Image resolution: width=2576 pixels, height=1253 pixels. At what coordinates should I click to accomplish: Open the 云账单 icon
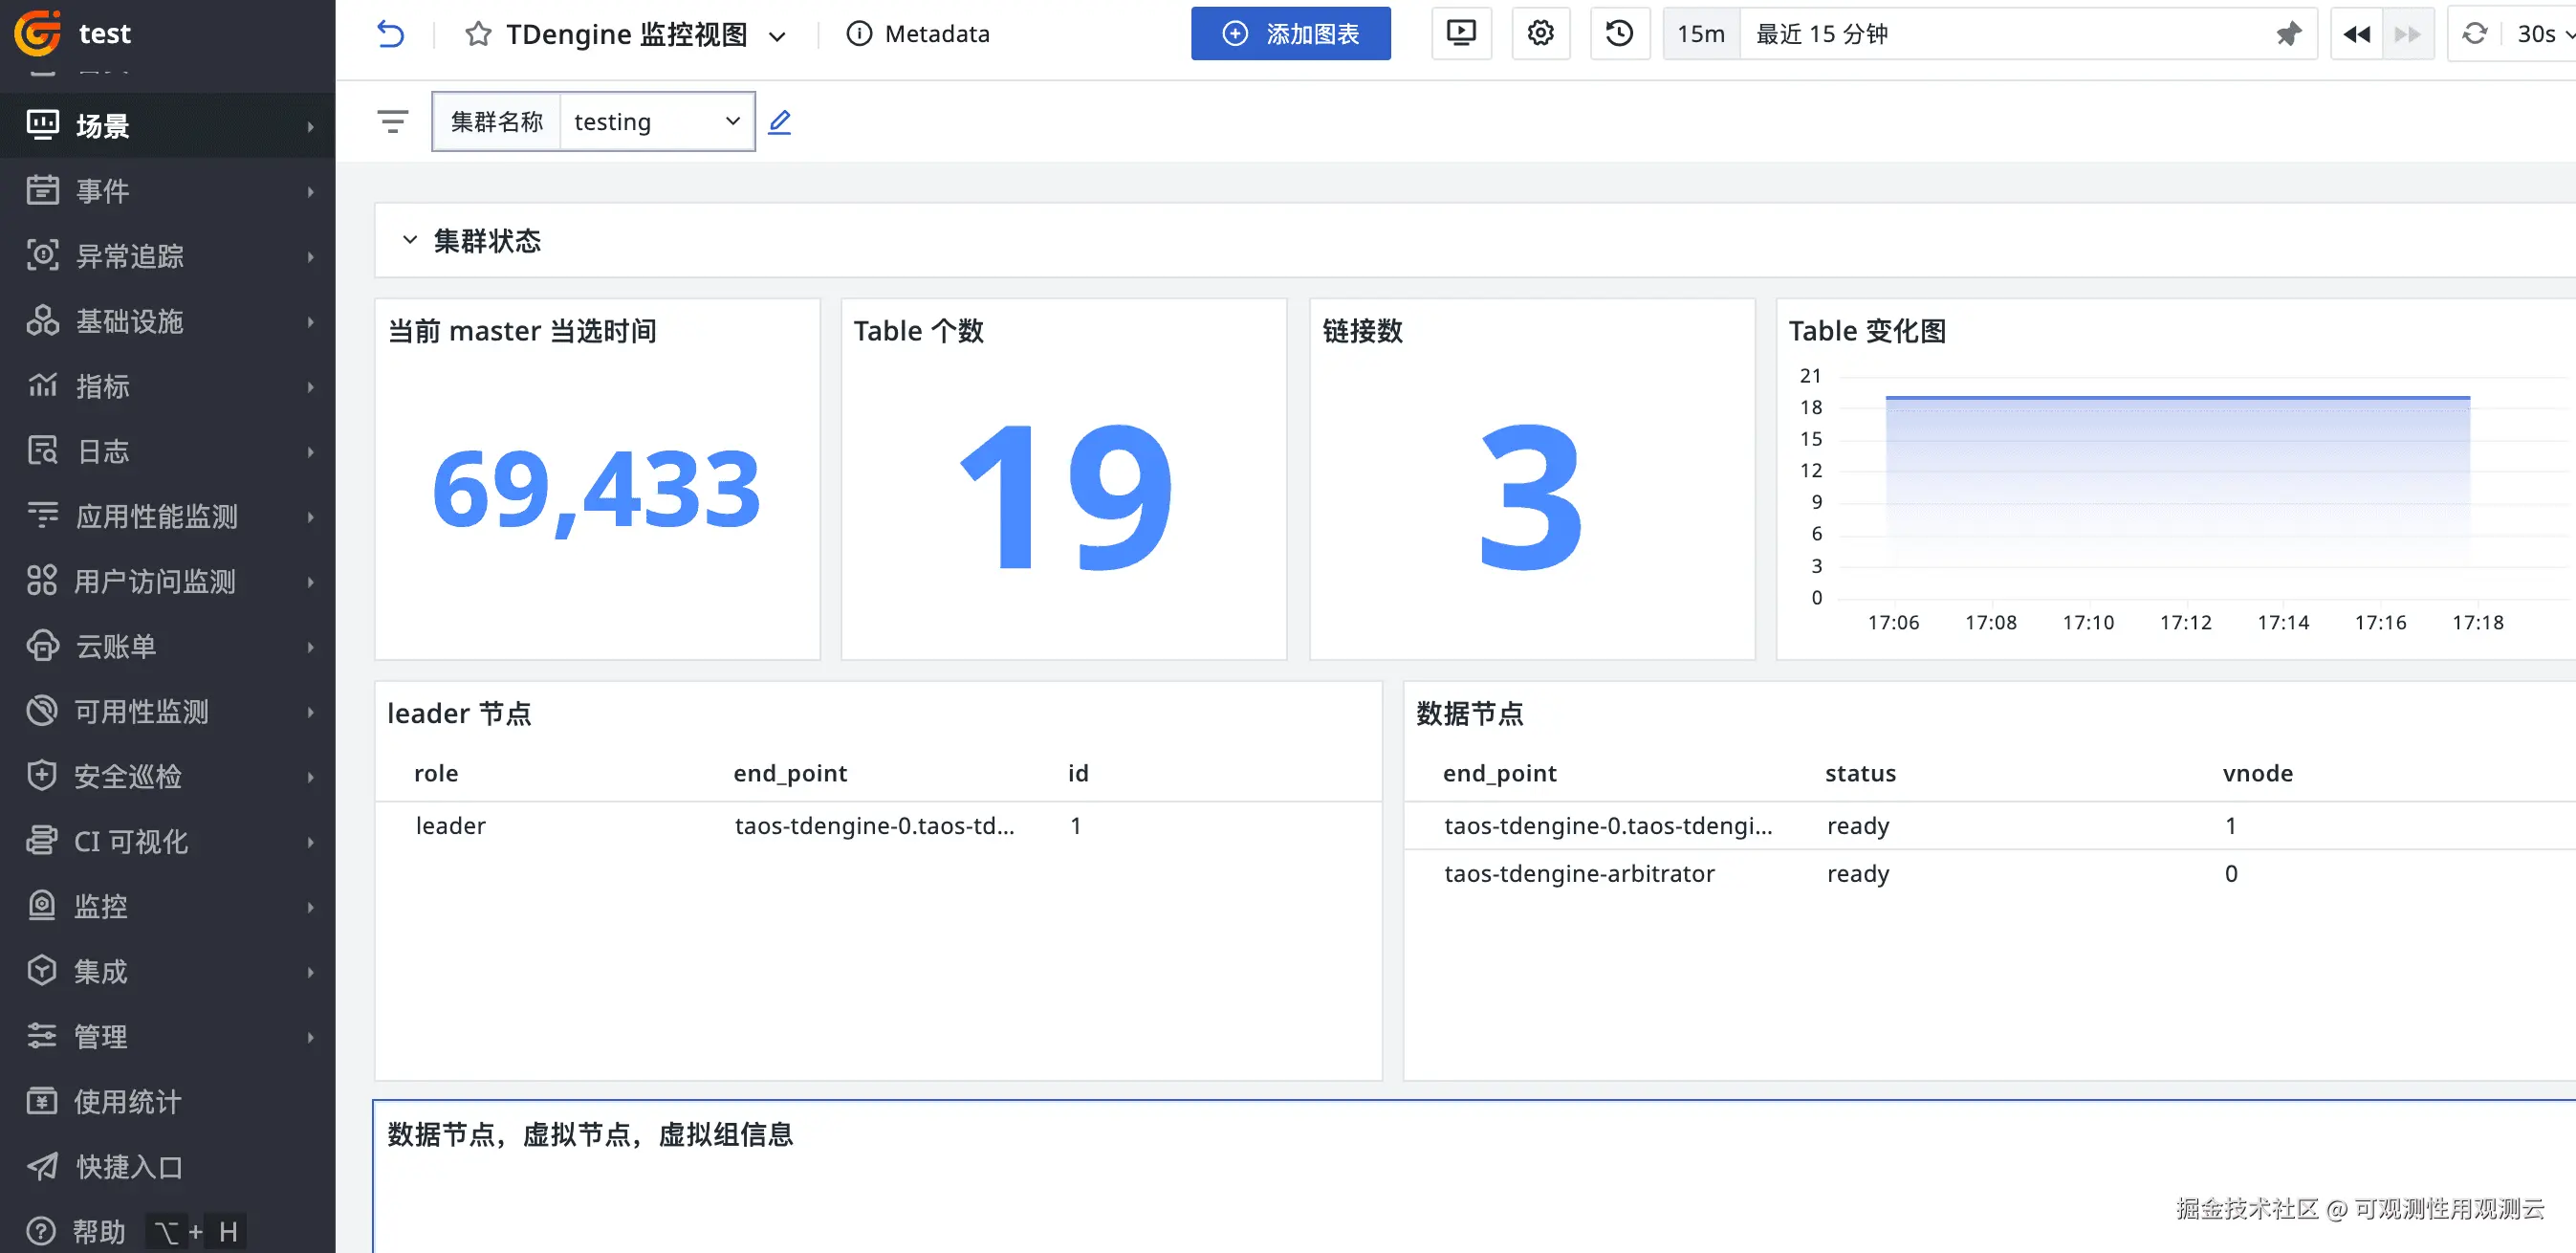(x=42, y=645)
